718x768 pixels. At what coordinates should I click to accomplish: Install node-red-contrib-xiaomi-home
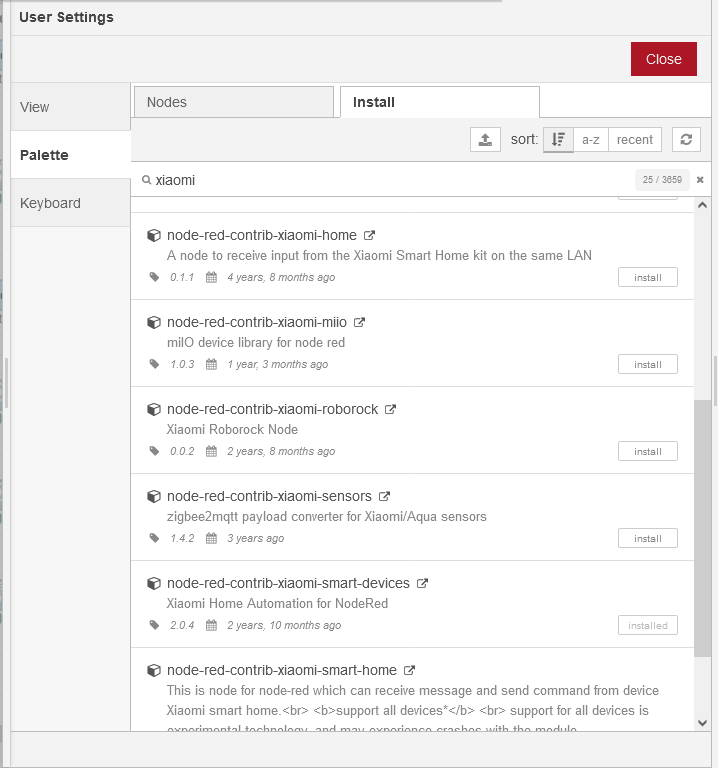pyautogui.click(x=647, y=277)
